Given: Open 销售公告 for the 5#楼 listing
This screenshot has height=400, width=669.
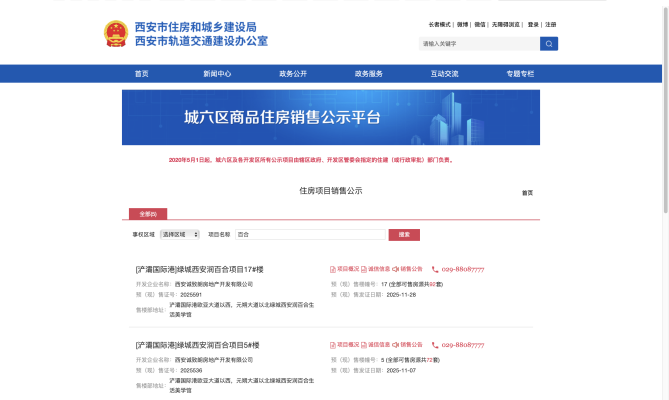Looking at the screenshot, I should click(408, 344).
